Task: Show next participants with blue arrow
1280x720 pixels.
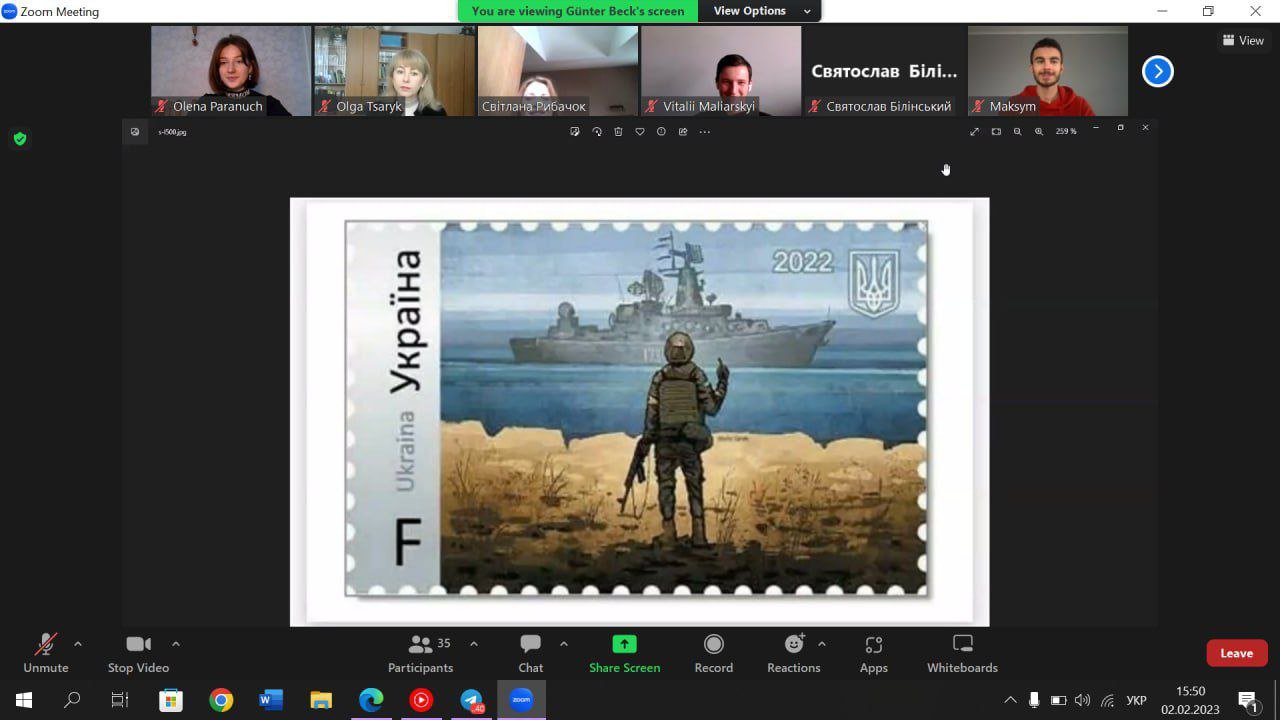Action: (x=1158, y=71)
